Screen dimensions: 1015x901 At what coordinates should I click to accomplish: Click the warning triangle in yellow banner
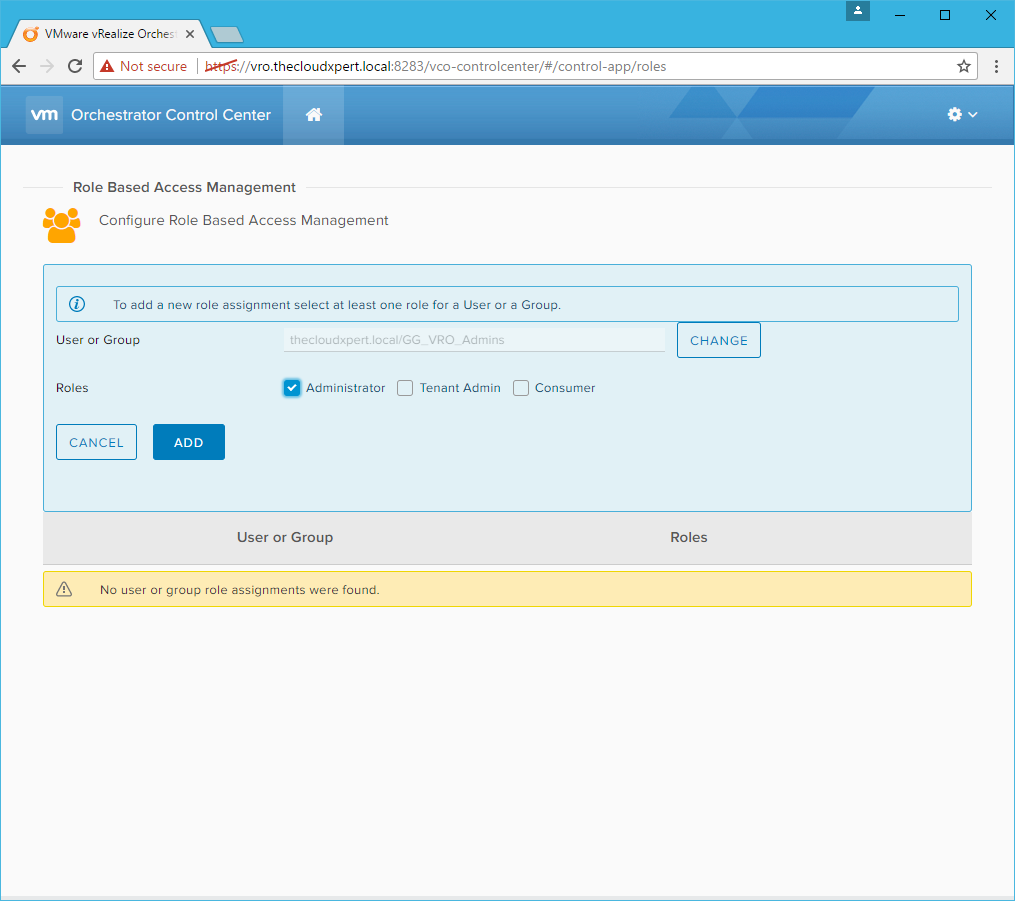(64, 589)
